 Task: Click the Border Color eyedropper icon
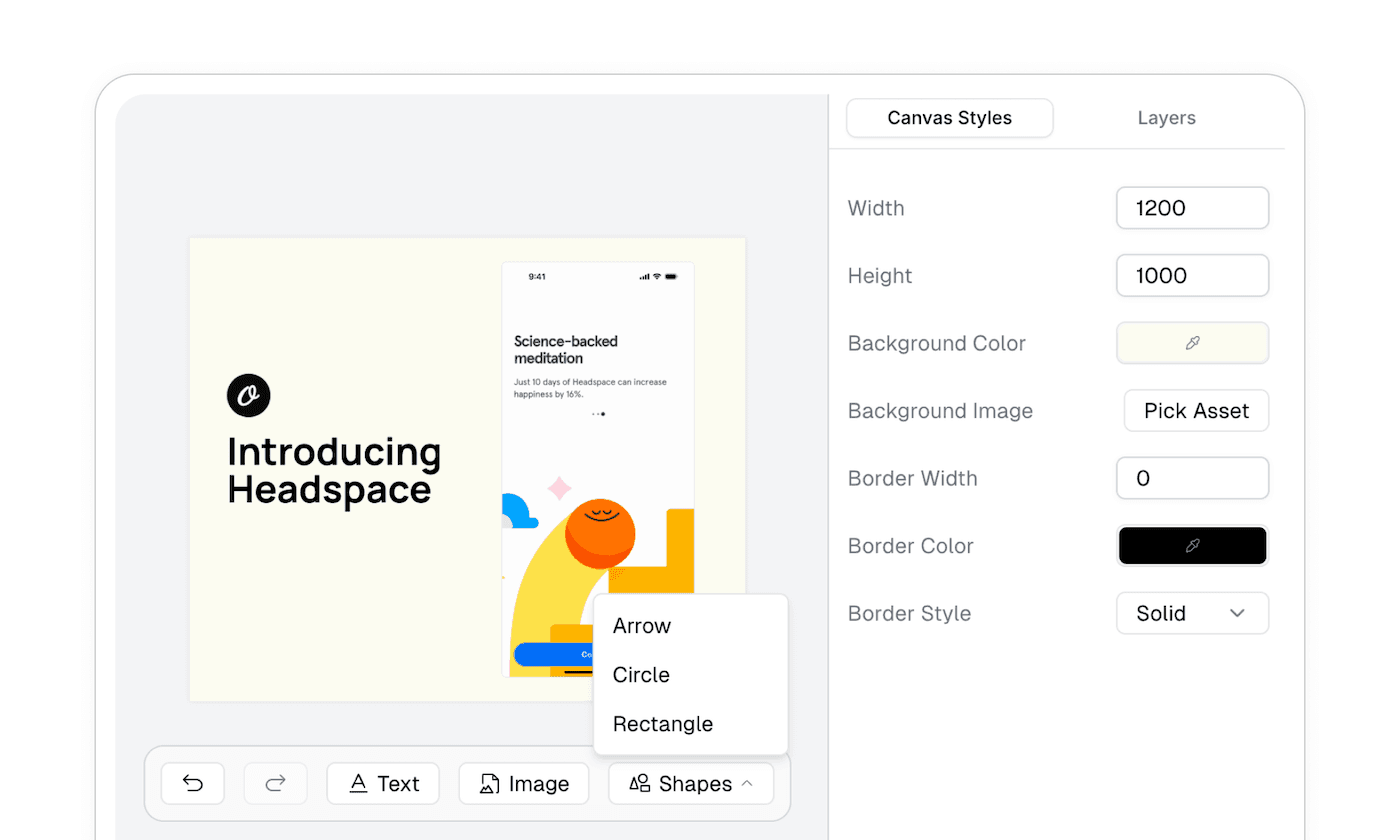pyautogui.click(x=1192, y=545)
